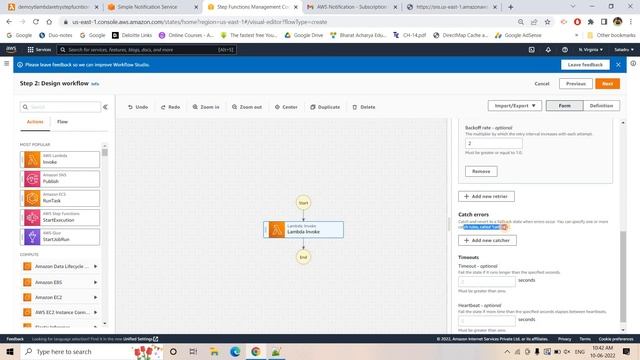Click the Next button
Screen dimensions: 640x360
pyautogui.click(x=607, y=84)
